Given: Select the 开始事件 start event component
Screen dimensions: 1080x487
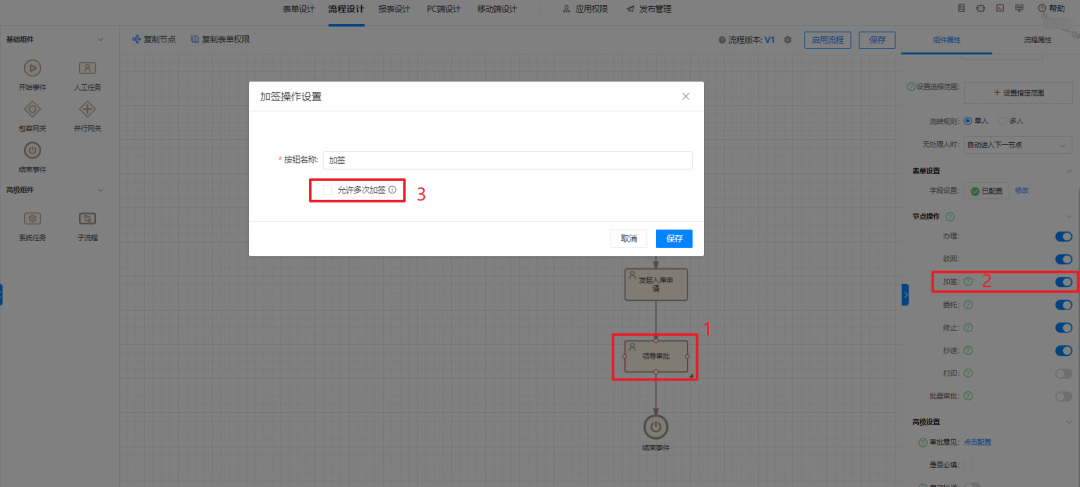Looking at the screenshot, I should 32,74.
